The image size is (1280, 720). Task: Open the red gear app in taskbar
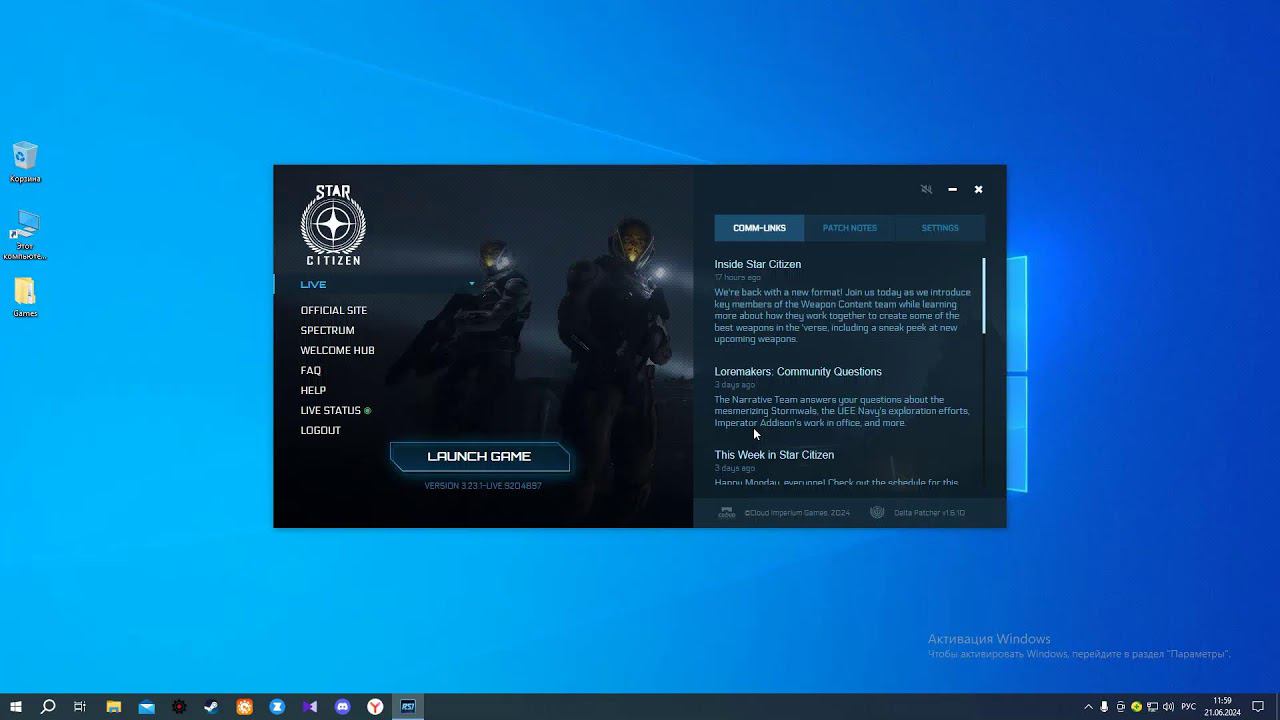coord(179,706)
